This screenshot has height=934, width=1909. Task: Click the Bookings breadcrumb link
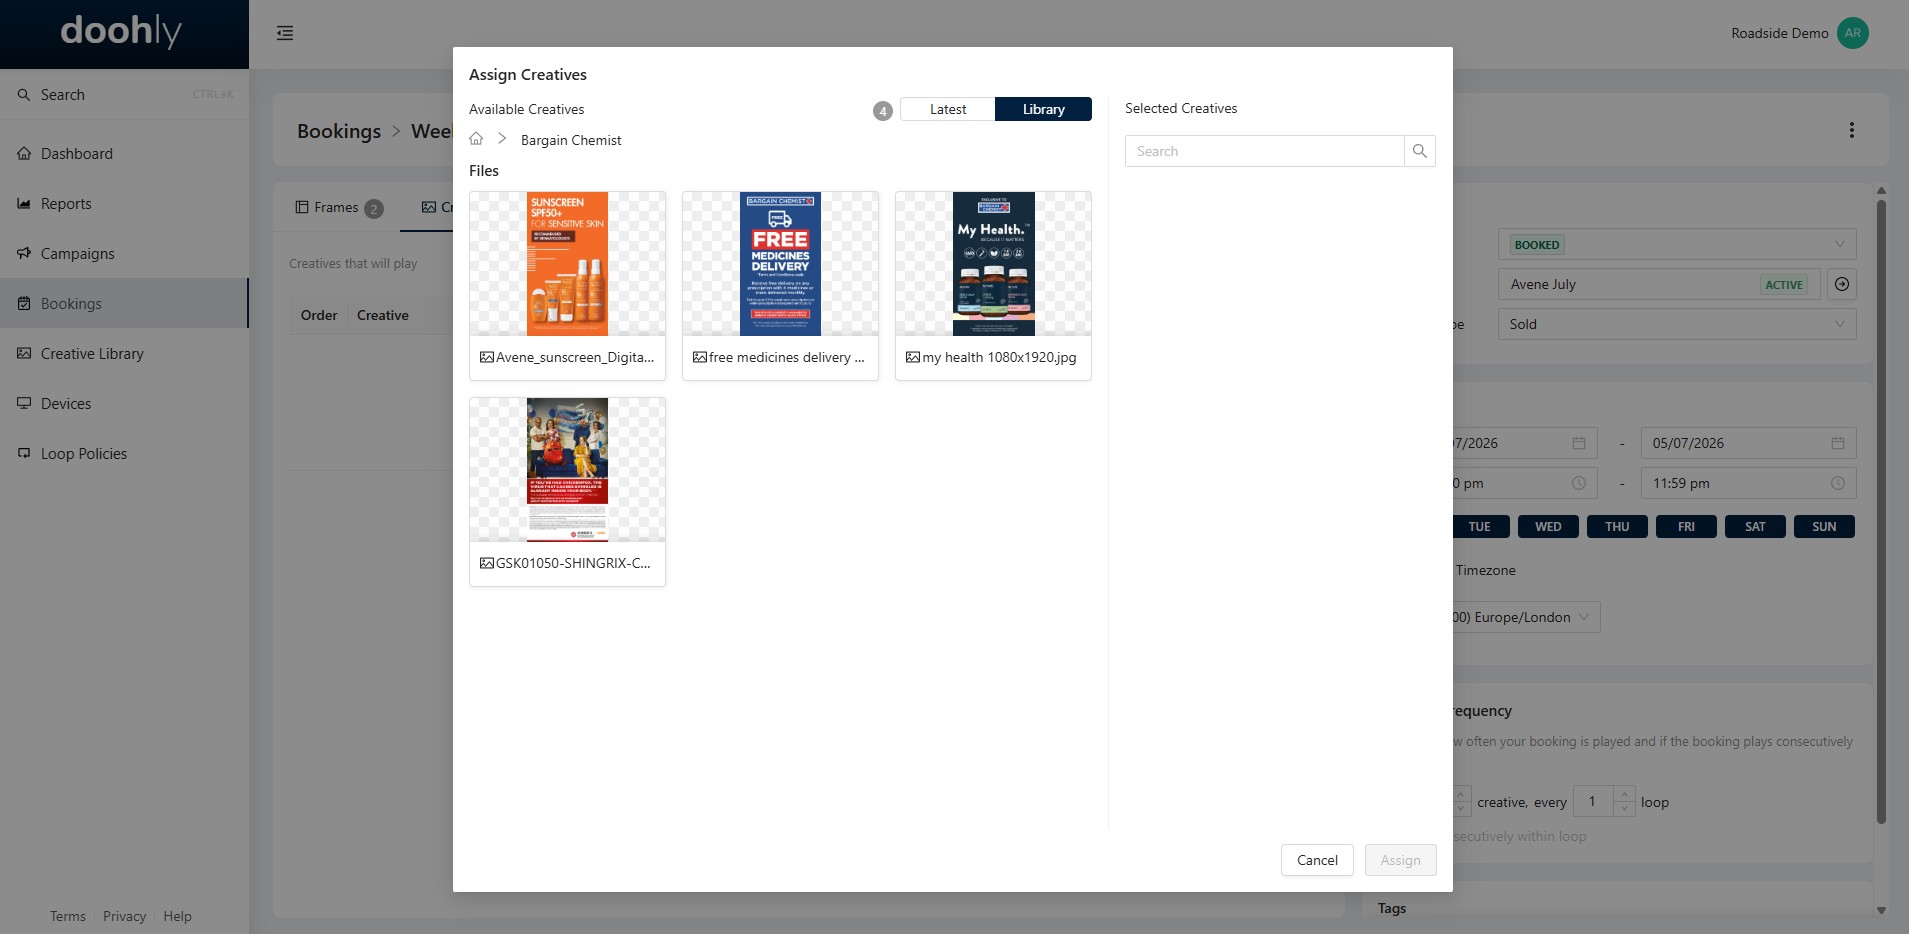click(x=339, y=131)
